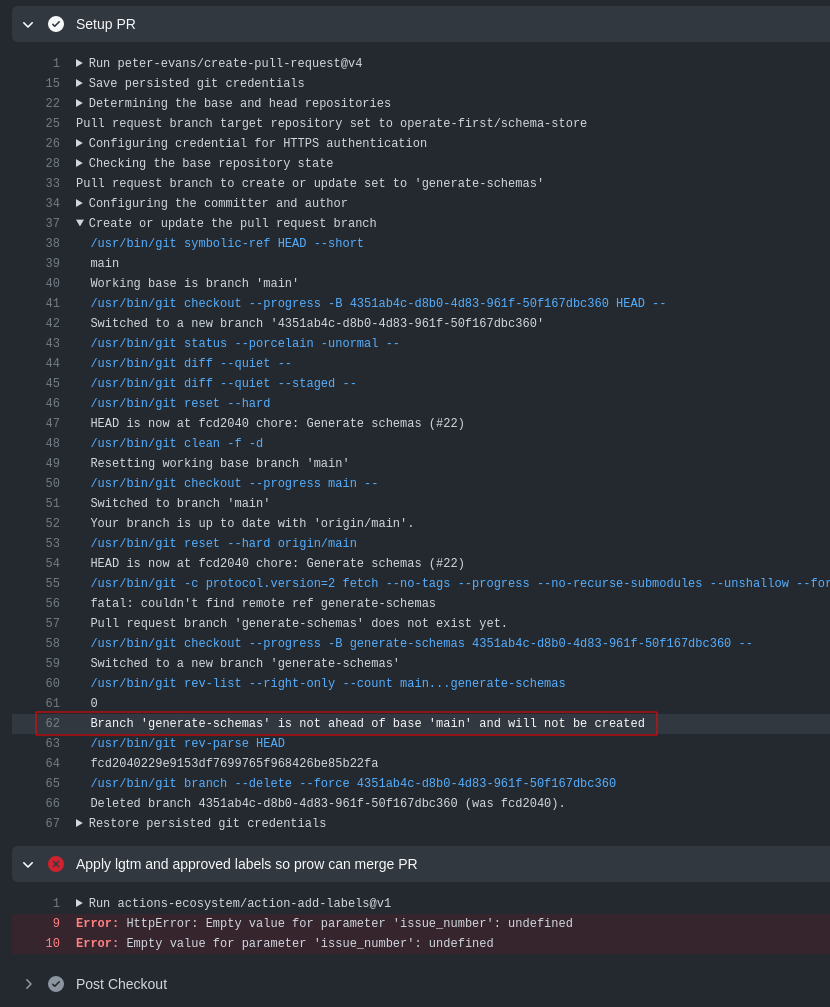Click line number 9 on the HttpError line
This screenshot has width=830, height=1007.
tap(55, 923)
